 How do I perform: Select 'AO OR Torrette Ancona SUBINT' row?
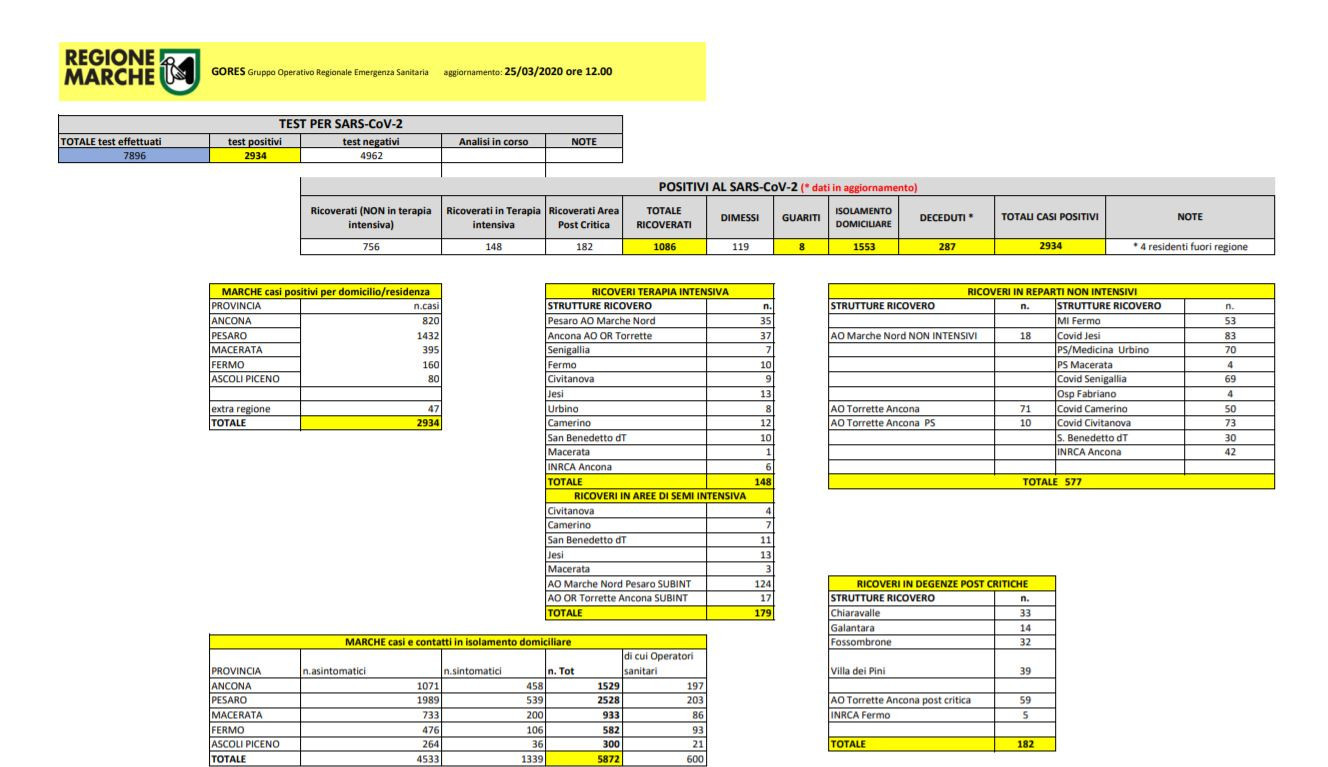coord(660,598)
